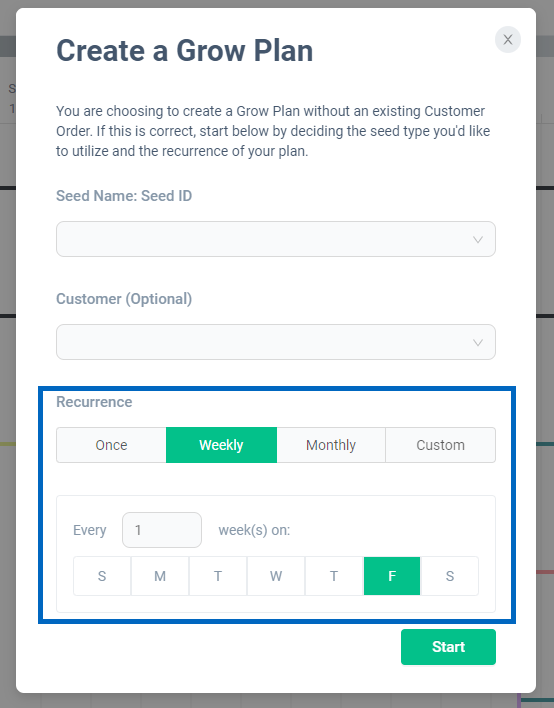Close the Create a Grow Plan dialog
This screenshot has width=554, height=708.
click(x=507, y=40)
